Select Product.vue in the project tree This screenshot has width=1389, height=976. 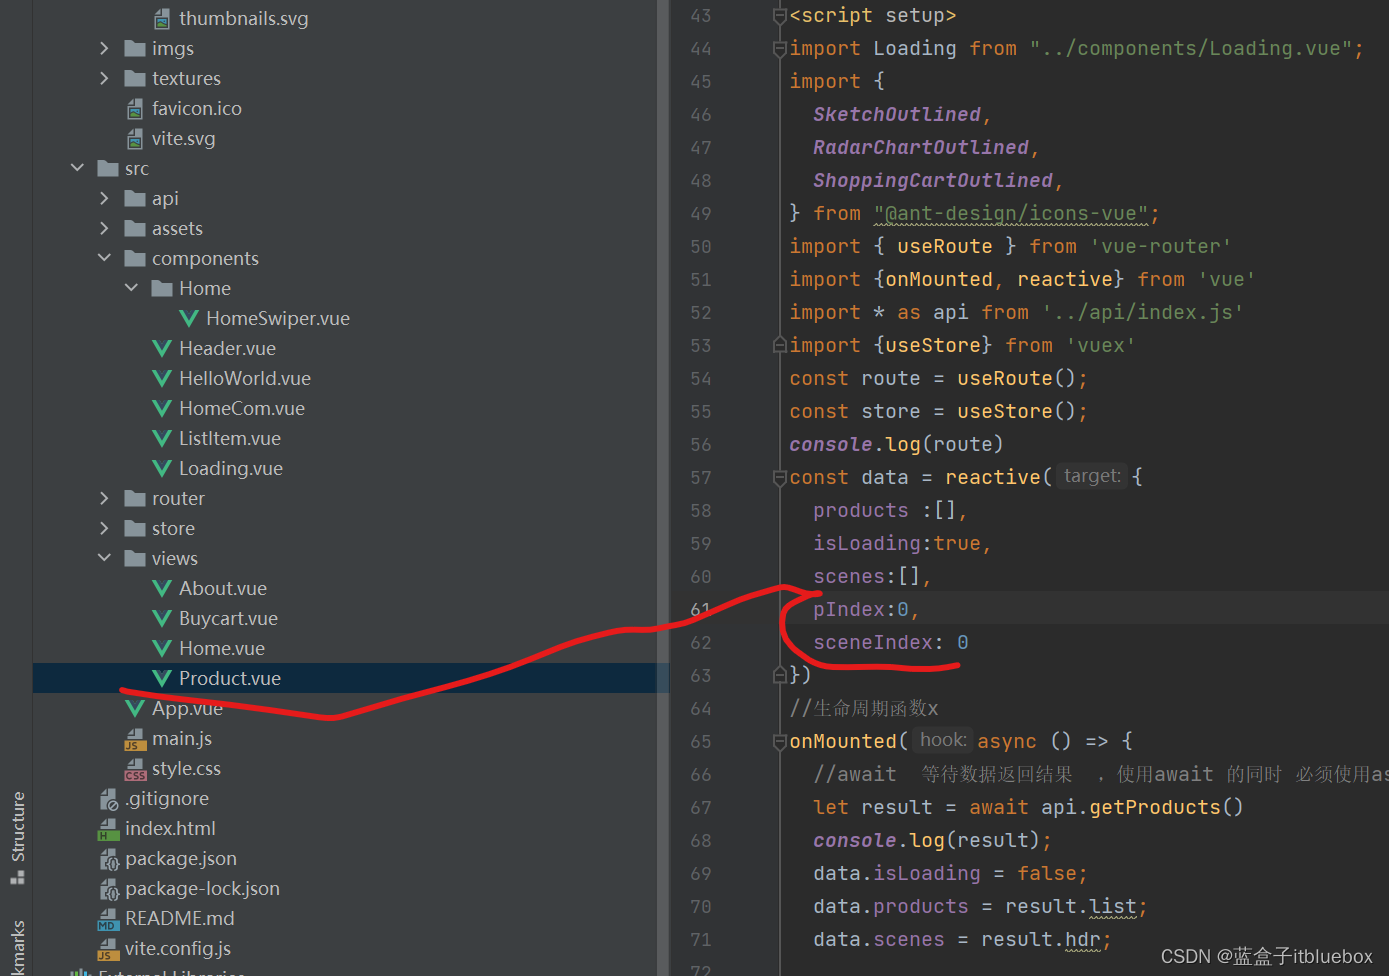click(350, 678)
